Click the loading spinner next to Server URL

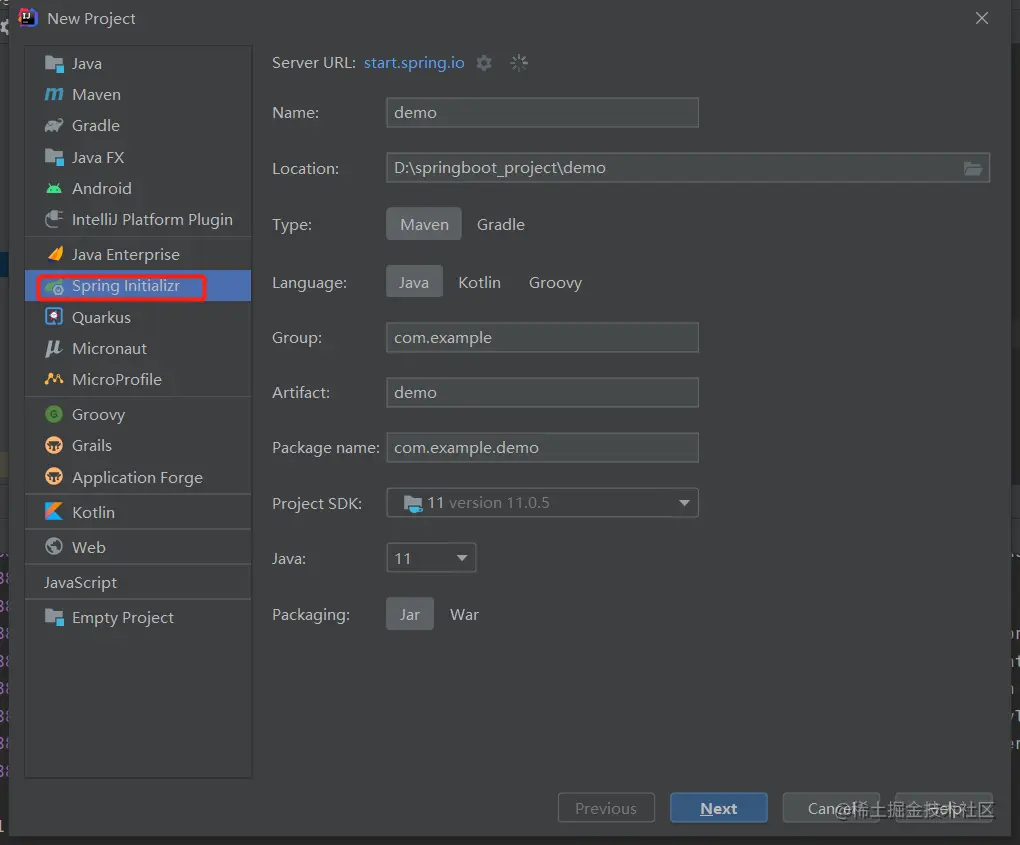(x=519, y=63)
